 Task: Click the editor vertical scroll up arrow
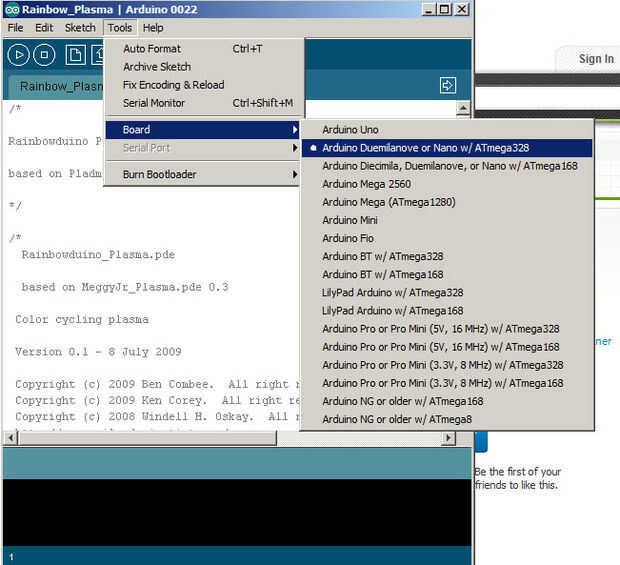click(463, 108)
